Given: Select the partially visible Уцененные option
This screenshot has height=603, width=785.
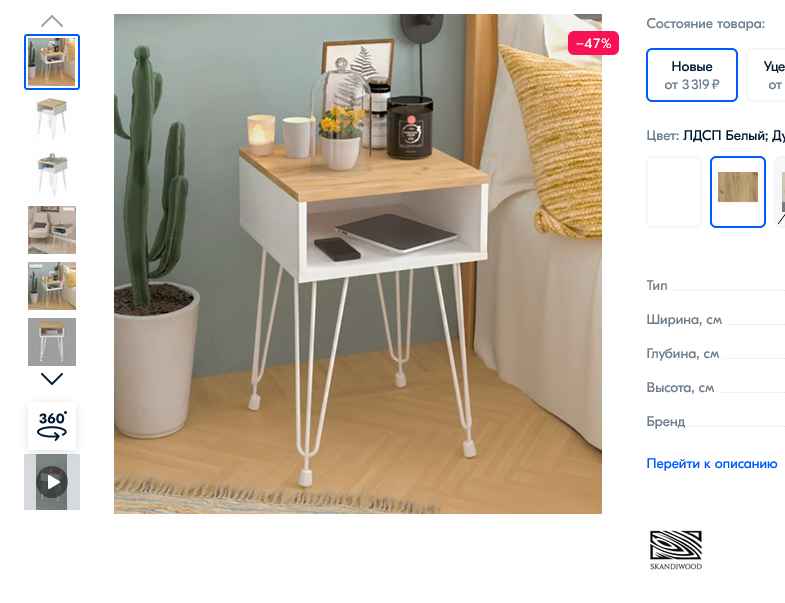Looking at the screenshot, I should (766, 75).
